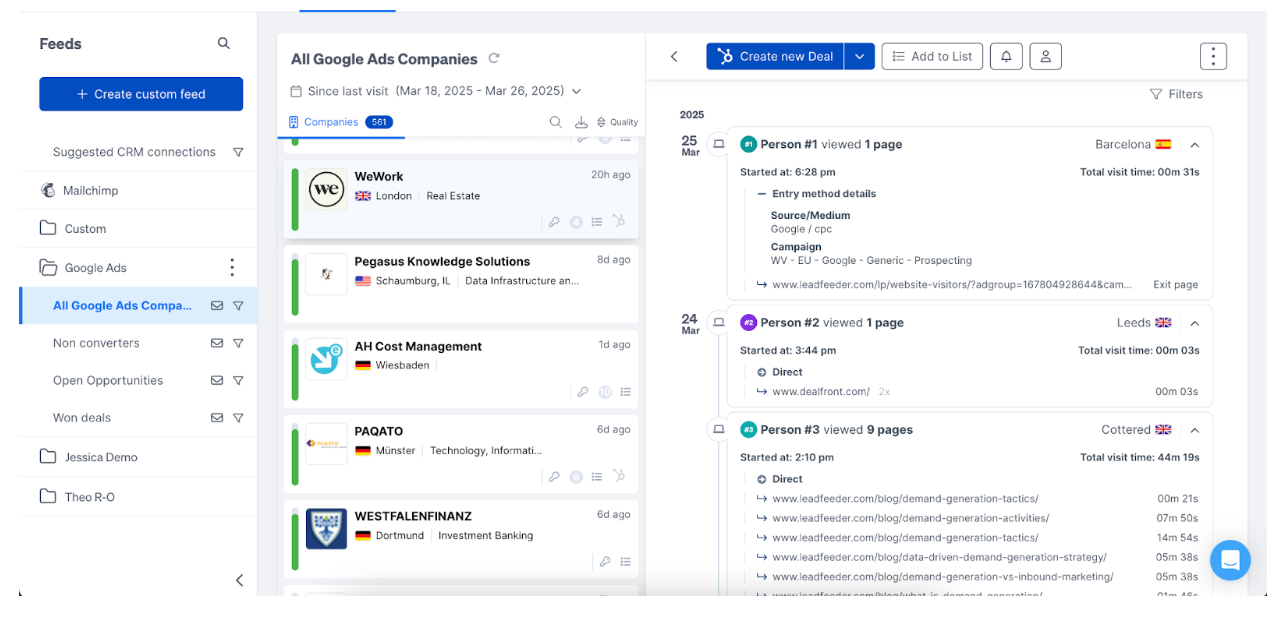The height and width of the screenshot is (620, 1268).
Task: Switch to the Companies tab
Action: pos(340,122)
